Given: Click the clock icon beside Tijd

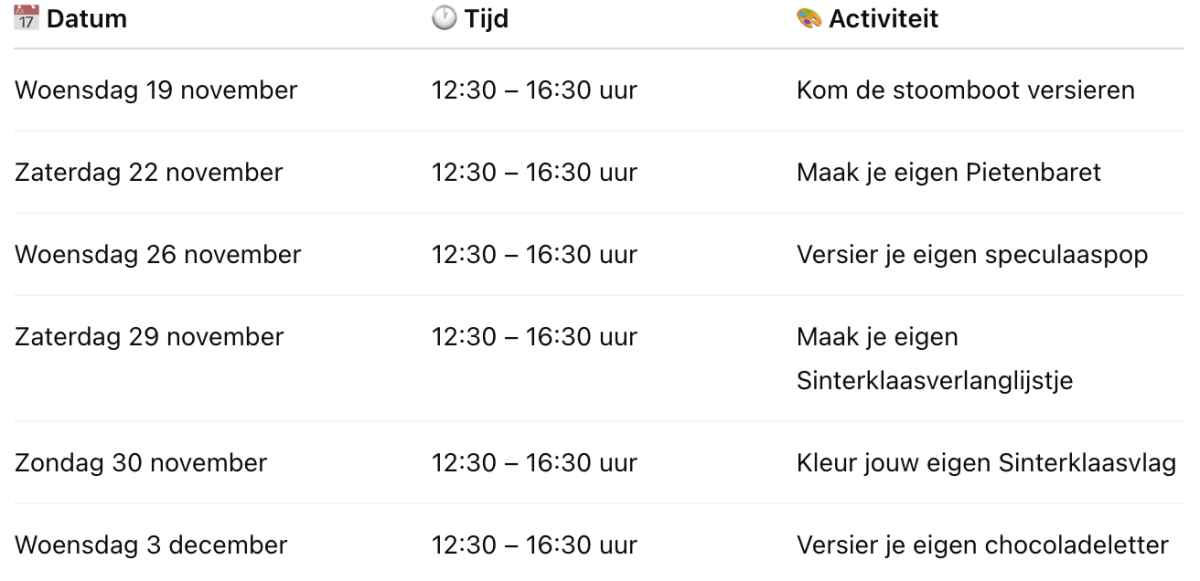Looking at the screenshot, I should click(x=443, y=20).
